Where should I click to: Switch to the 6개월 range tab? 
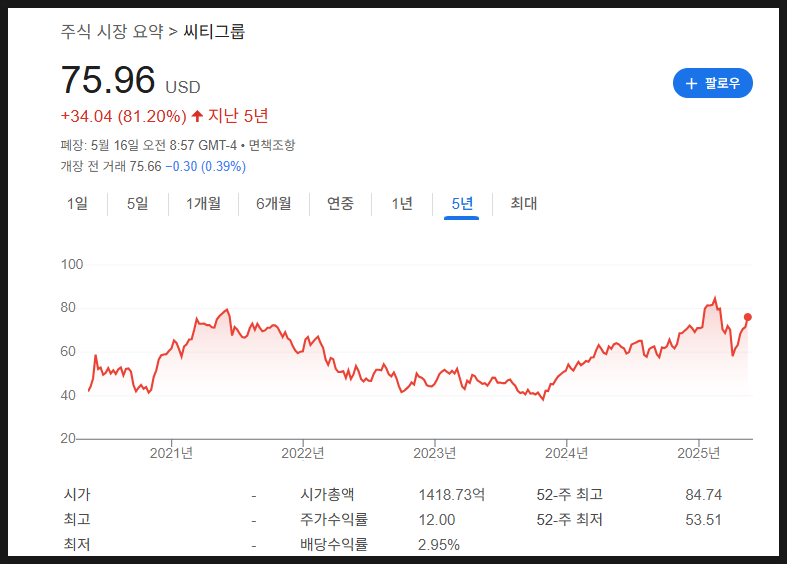tap(274, 204)
